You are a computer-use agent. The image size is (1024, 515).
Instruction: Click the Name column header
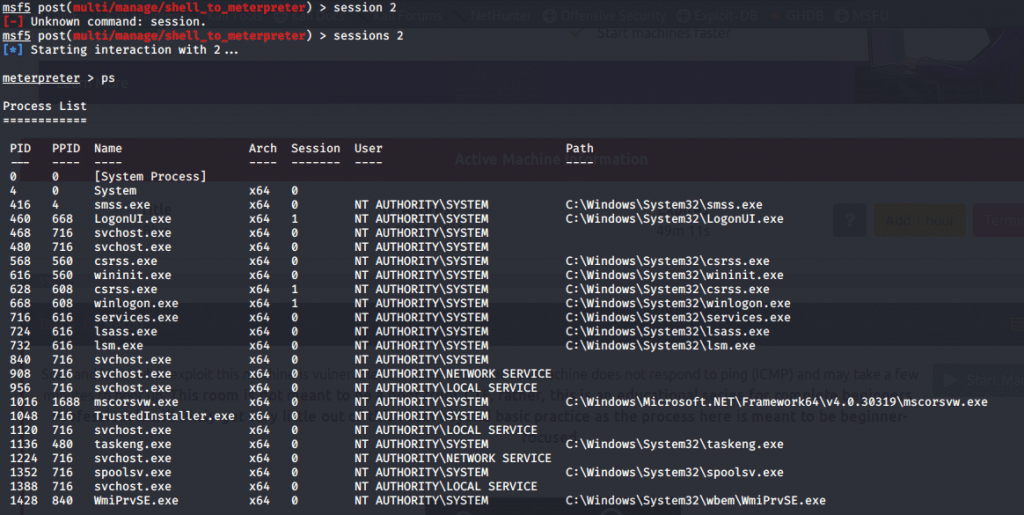(x=108, y=148)
